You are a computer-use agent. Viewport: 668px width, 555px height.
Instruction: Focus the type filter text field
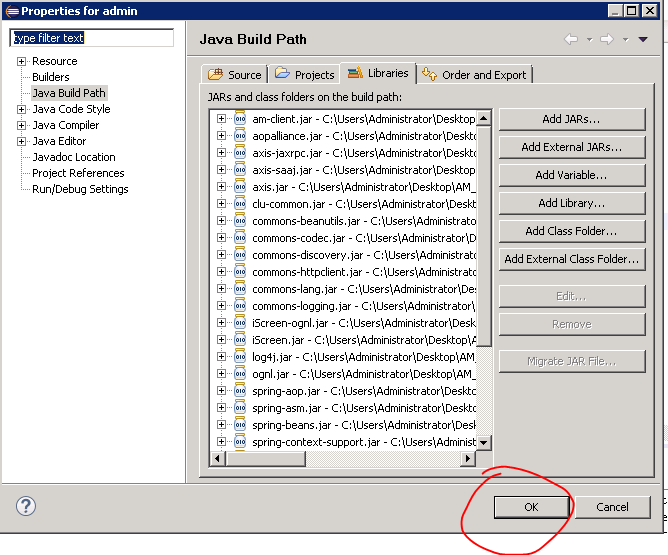(x=91, y=38)
